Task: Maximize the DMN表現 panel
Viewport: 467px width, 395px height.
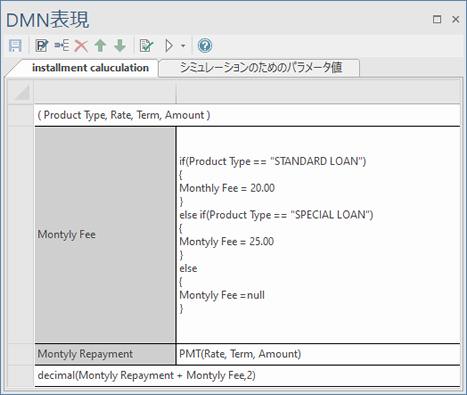Action: click(437, 19)
